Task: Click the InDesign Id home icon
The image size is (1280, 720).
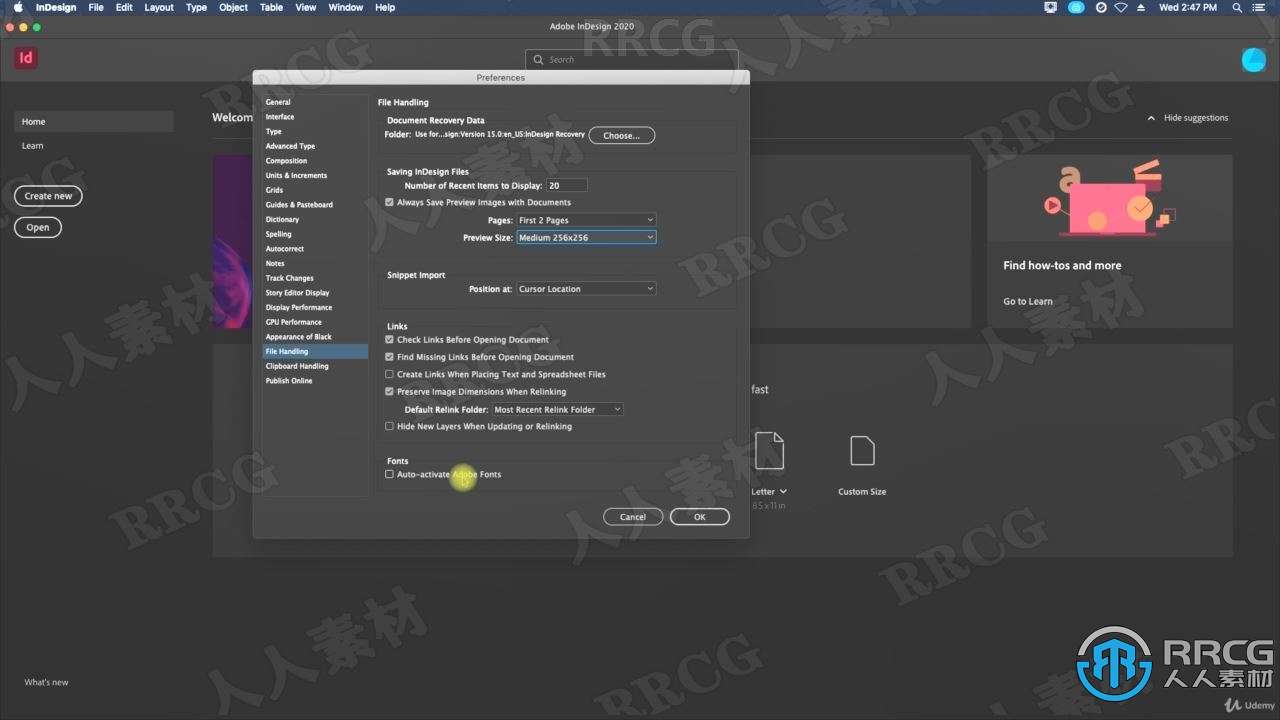Action: pyautogui.click(x=26, y=58)
